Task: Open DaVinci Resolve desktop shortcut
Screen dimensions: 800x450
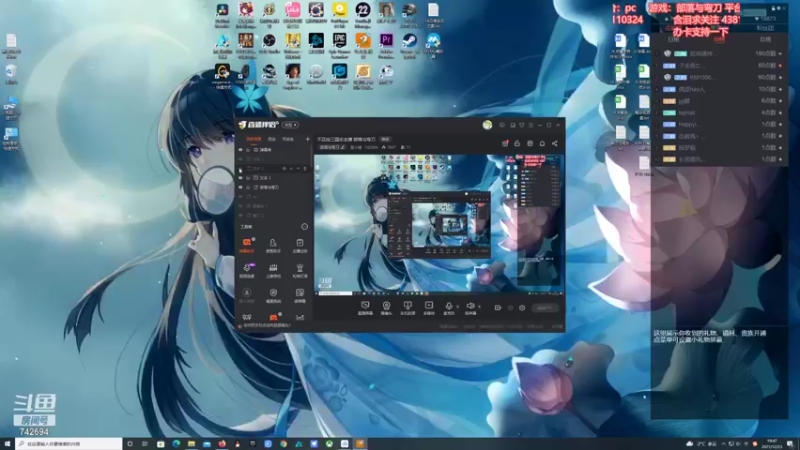Action: [x=222, y=15]
